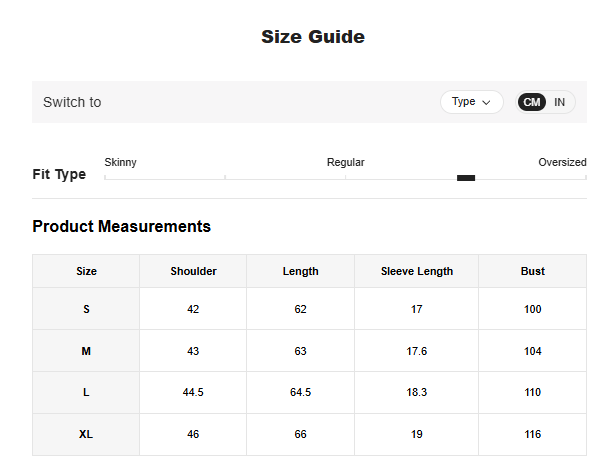Click the Sleeve Length column header

coord(416,271)
